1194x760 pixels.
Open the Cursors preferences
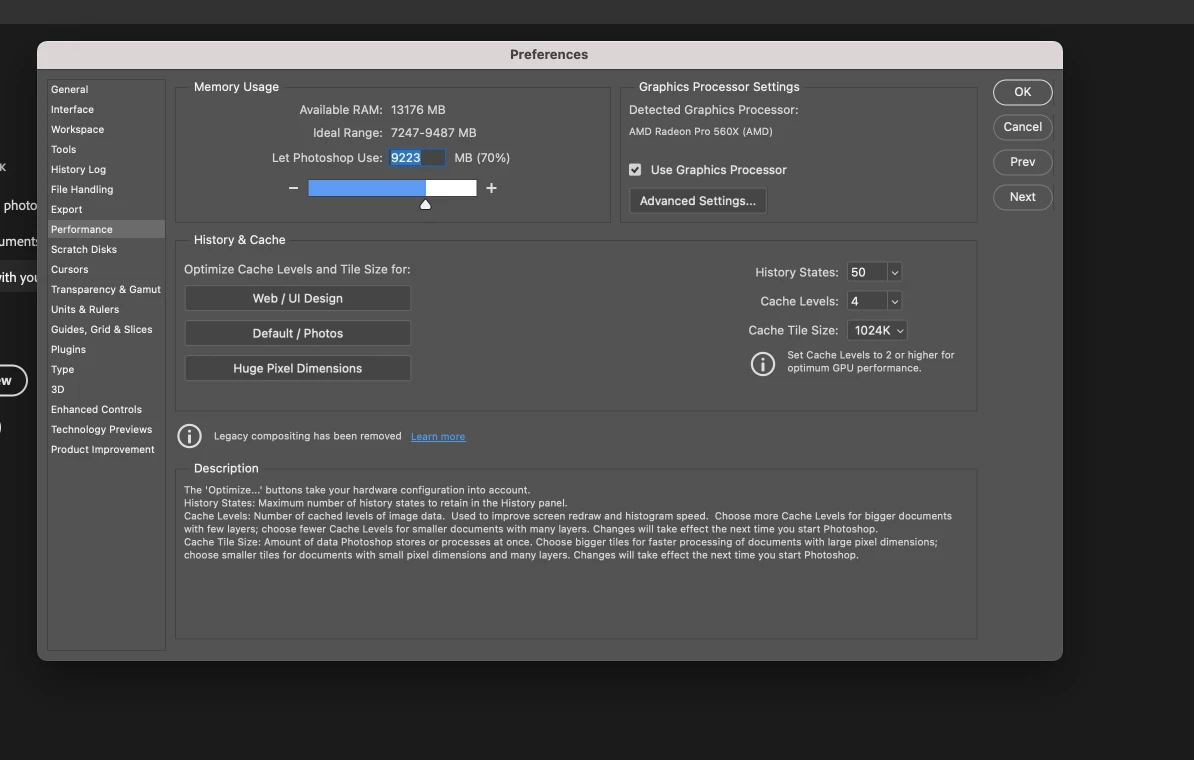(x=106, y=270)
